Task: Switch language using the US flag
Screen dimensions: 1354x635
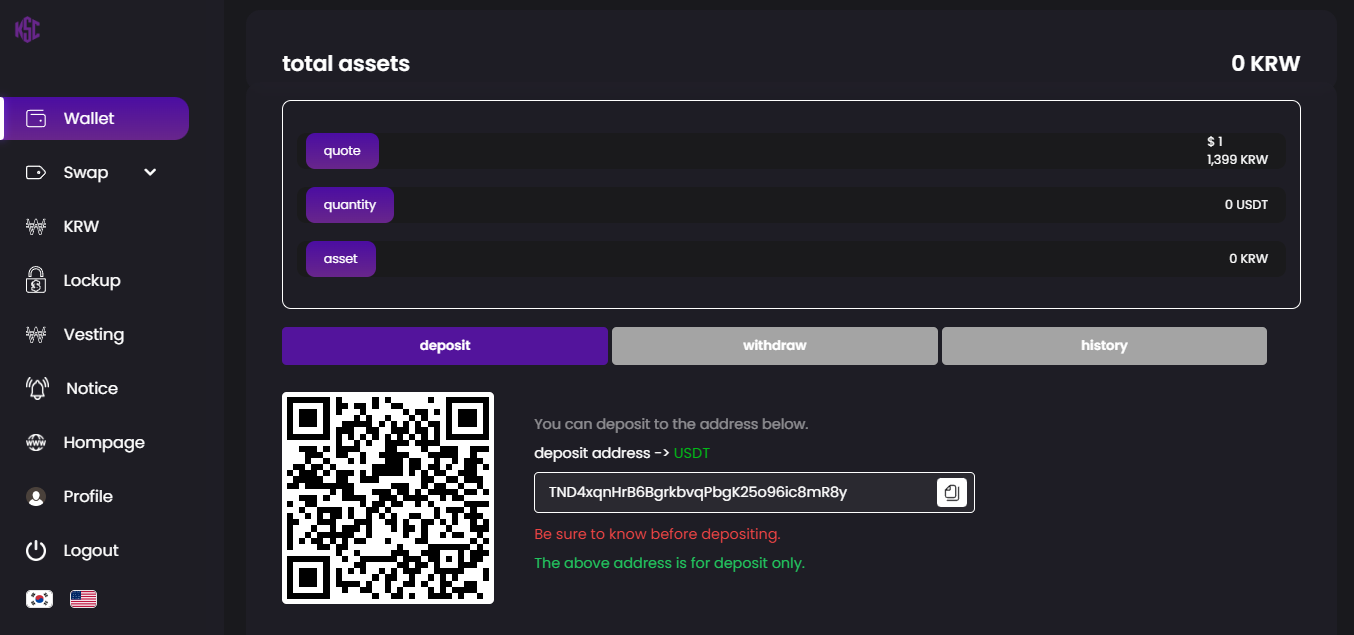Action: coord(83,599)
